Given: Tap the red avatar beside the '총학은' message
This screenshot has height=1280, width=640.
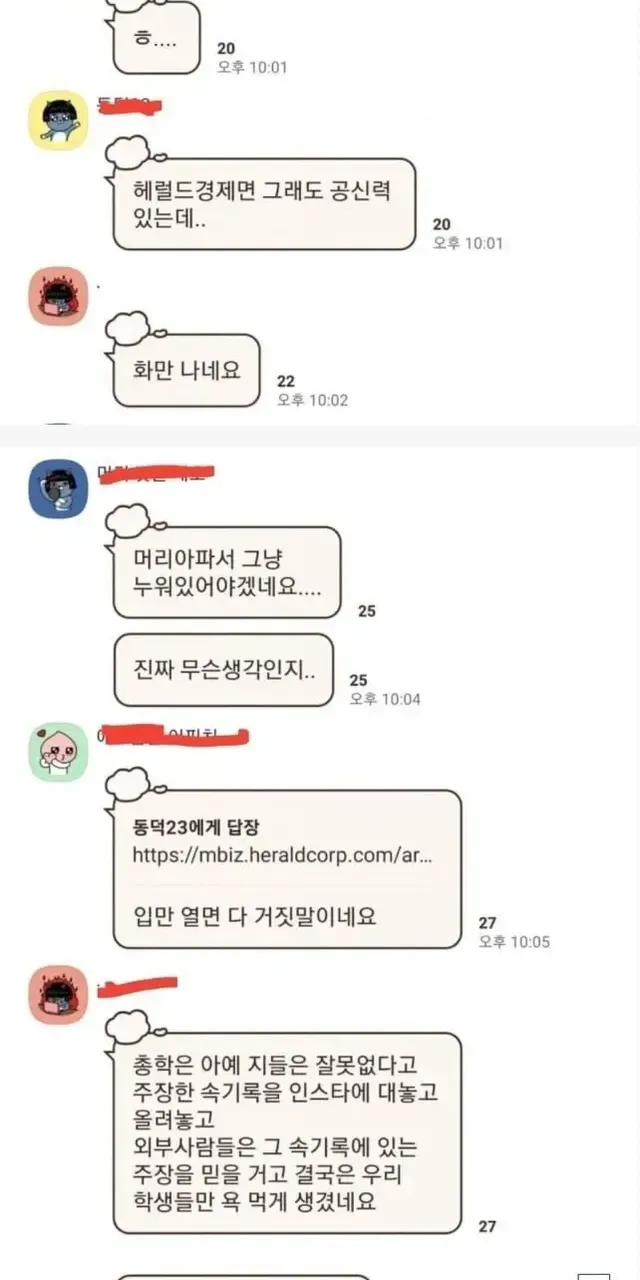Looking at the screenshot, I should 58,994.
